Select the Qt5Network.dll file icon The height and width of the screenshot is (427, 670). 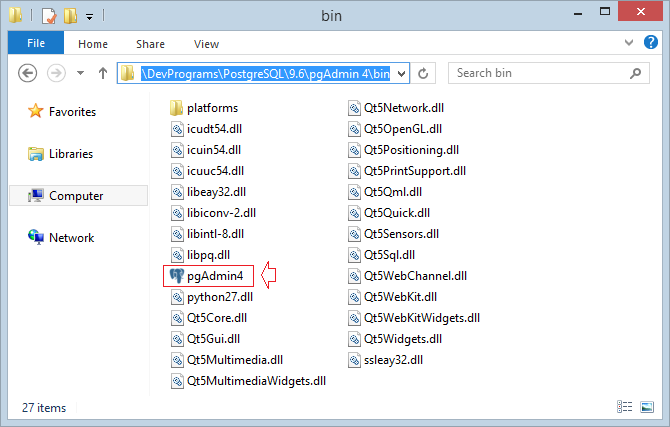[x=354, y=108]
